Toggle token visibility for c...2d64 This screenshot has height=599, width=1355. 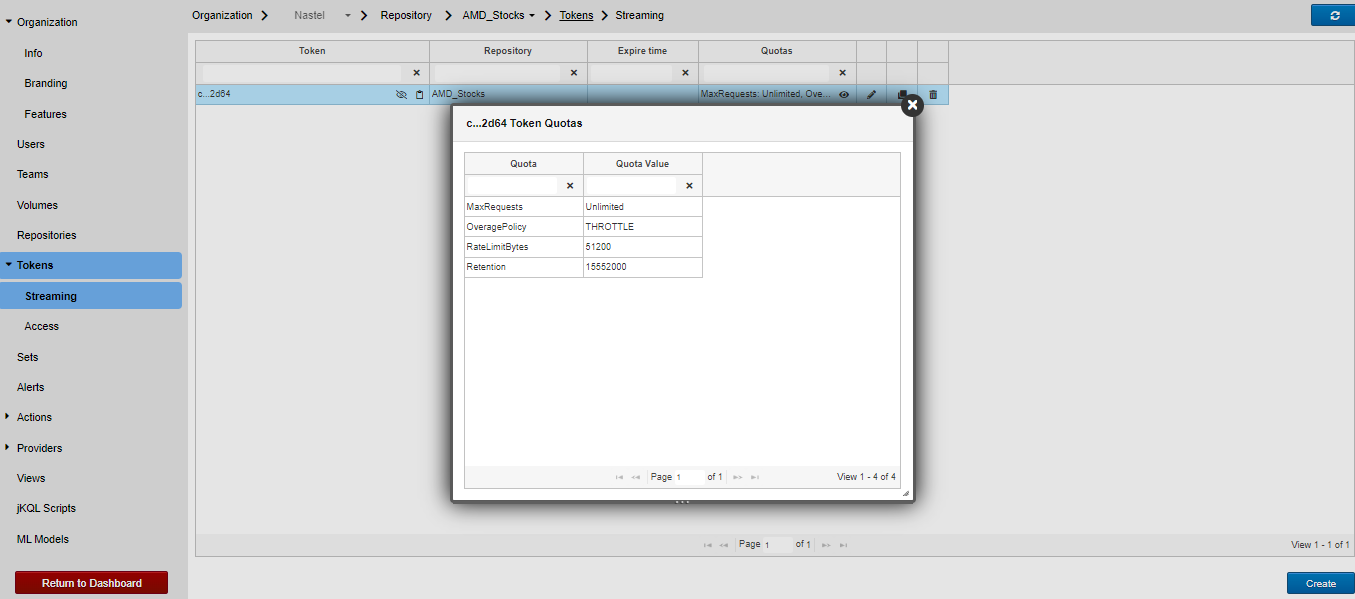[x=401, y=95]
